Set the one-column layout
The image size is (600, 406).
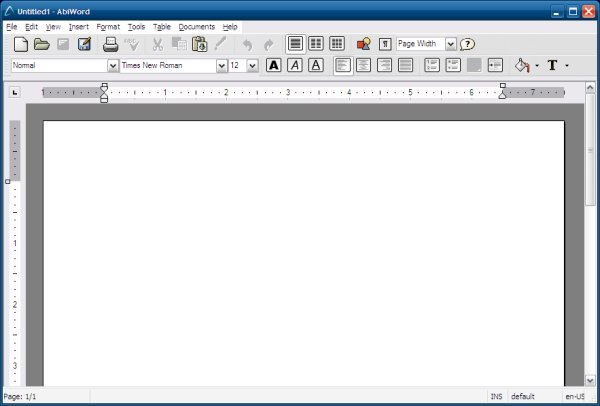pos(295,44)
